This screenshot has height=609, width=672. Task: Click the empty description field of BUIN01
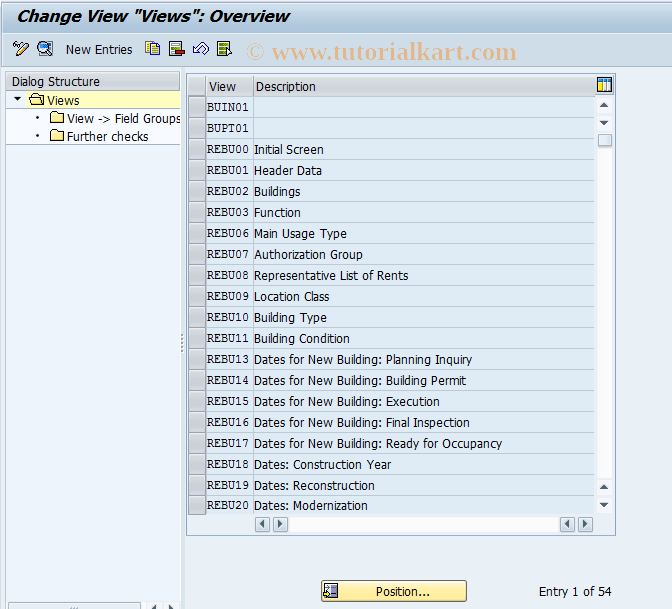click(x=423, y=107)
